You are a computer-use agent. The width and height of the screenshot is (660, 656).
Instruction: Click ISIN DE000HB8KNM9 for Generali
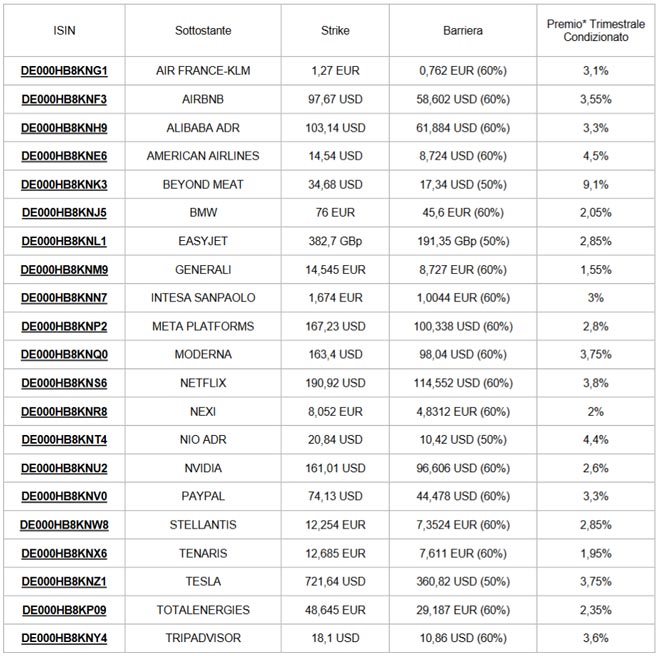(x=64, y=270)
